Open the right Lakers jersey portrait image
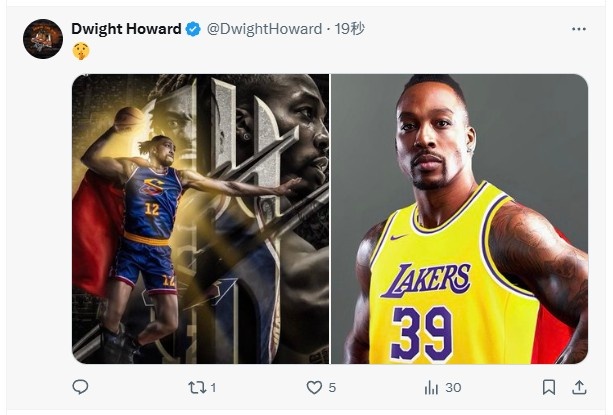Screen dimensions: 613x415 (459, 218)
